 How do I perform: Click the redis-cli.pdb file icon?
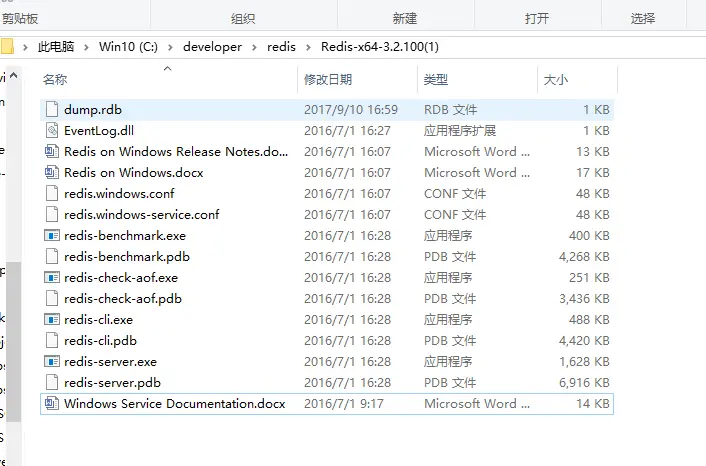tap(52, 340)
